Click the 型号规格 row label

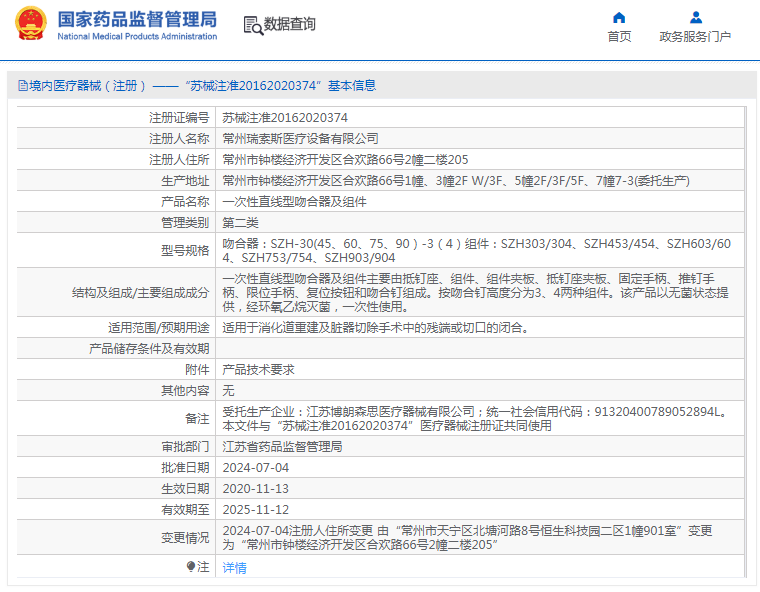[x=185, y=250]
